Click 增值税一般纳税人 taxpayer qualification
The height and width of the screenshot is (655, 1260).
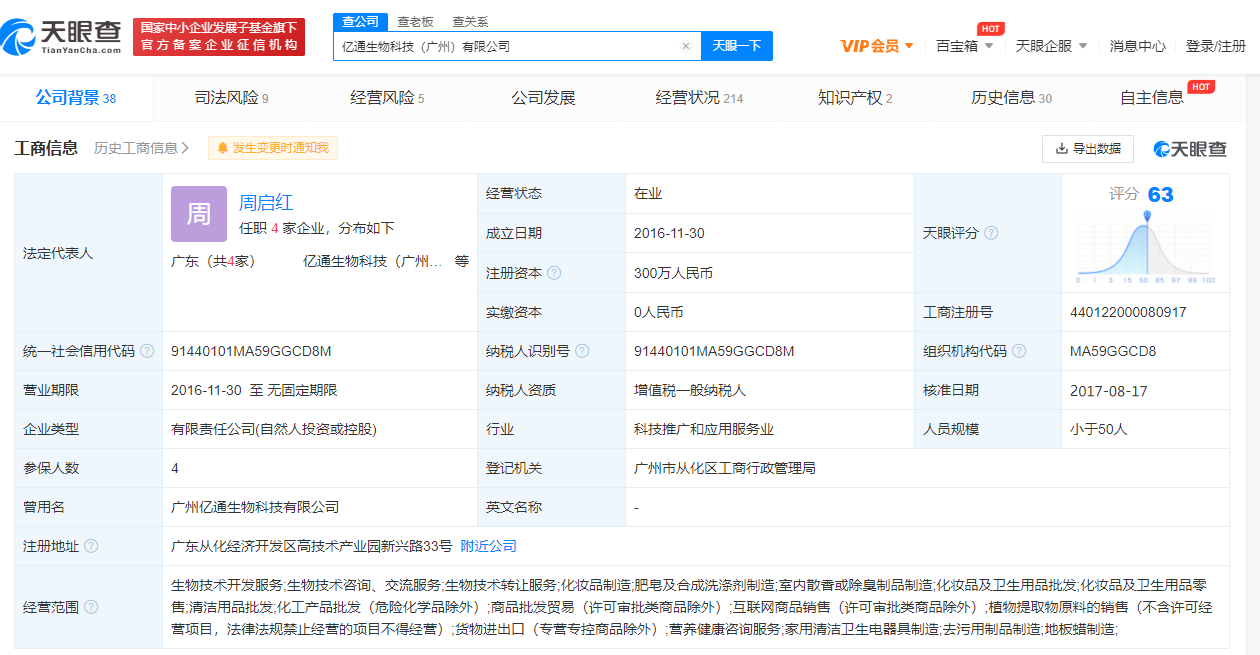click(690, 390)
